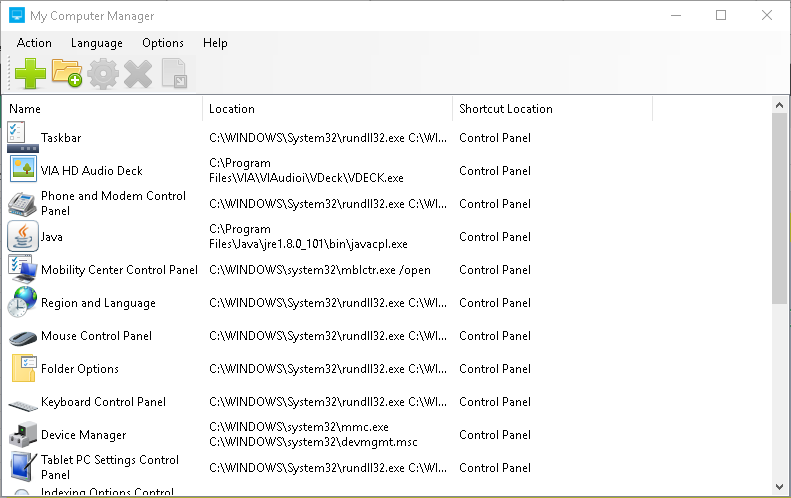Click Control Panel in the Device Manager row
Image resolution: width=791 pixels, height=498 pixels.
[495, 435]
